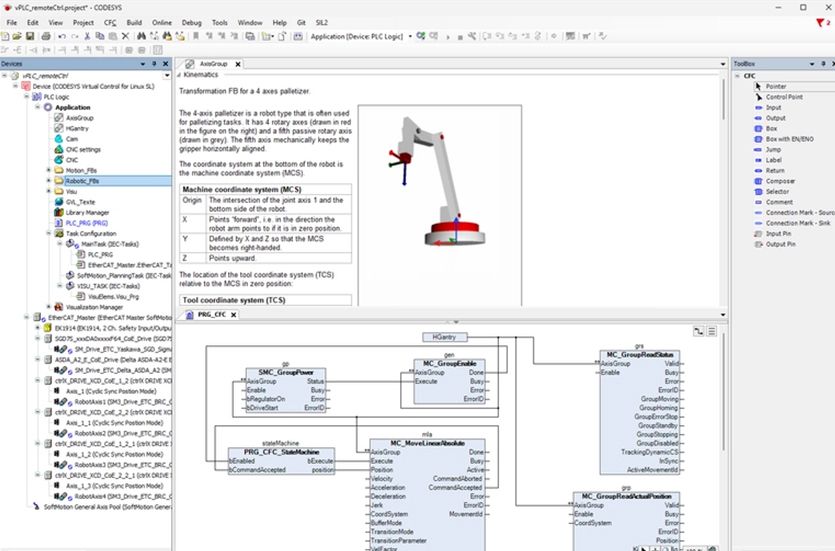The image size is (835, 551).
Task: Select Input Pin in the ToolBox
Action: pos(779,233)
